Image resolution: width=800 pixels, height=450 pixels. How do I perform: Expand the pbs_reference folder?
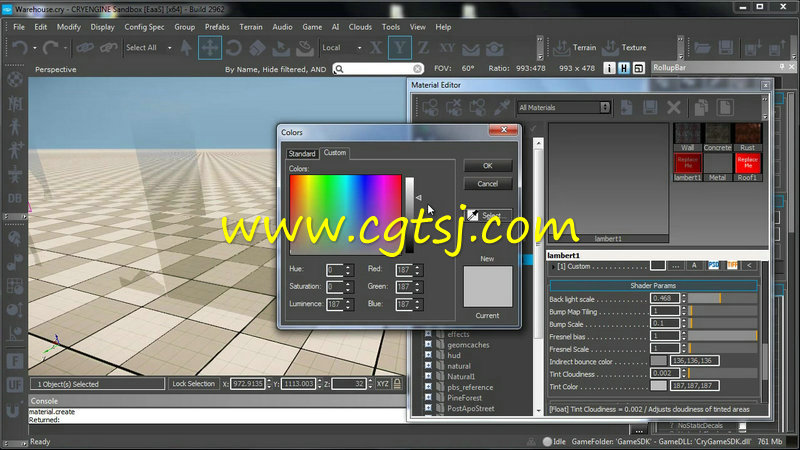pyautogui.click(x=428, y=387)
